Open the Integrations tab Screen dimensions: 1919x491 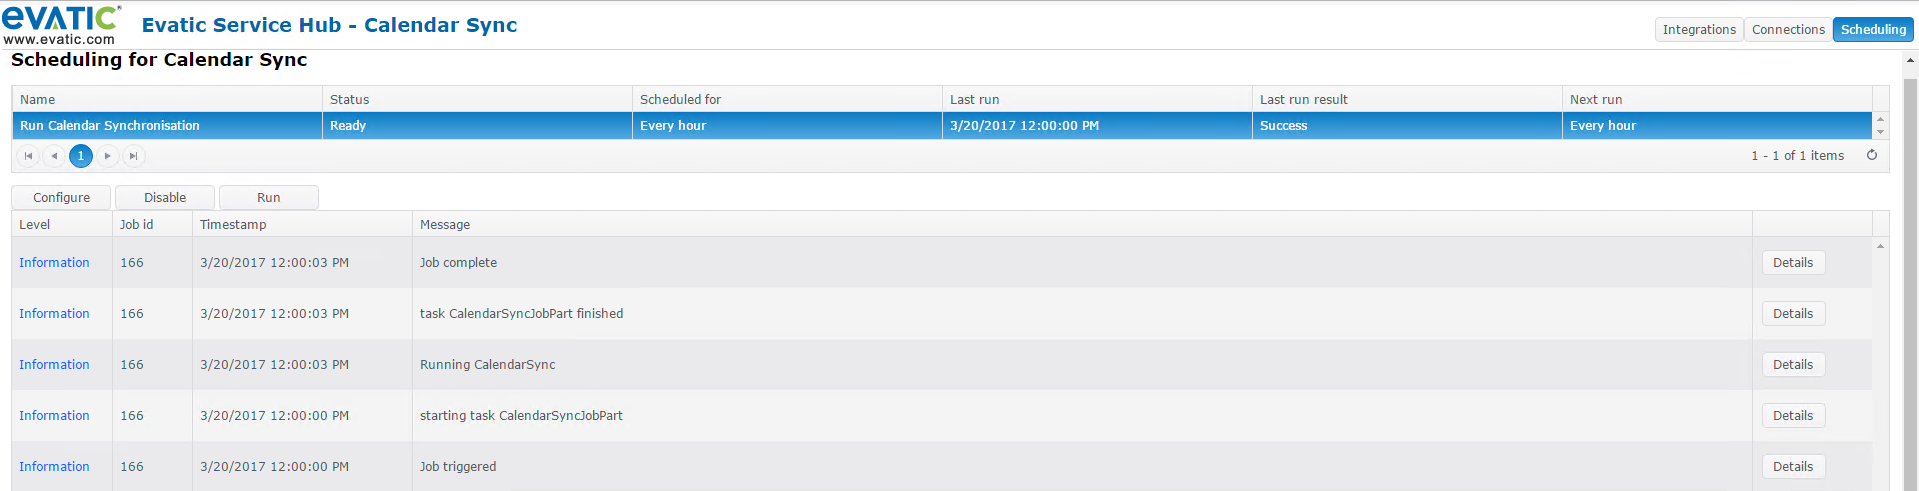(1699, 30)
